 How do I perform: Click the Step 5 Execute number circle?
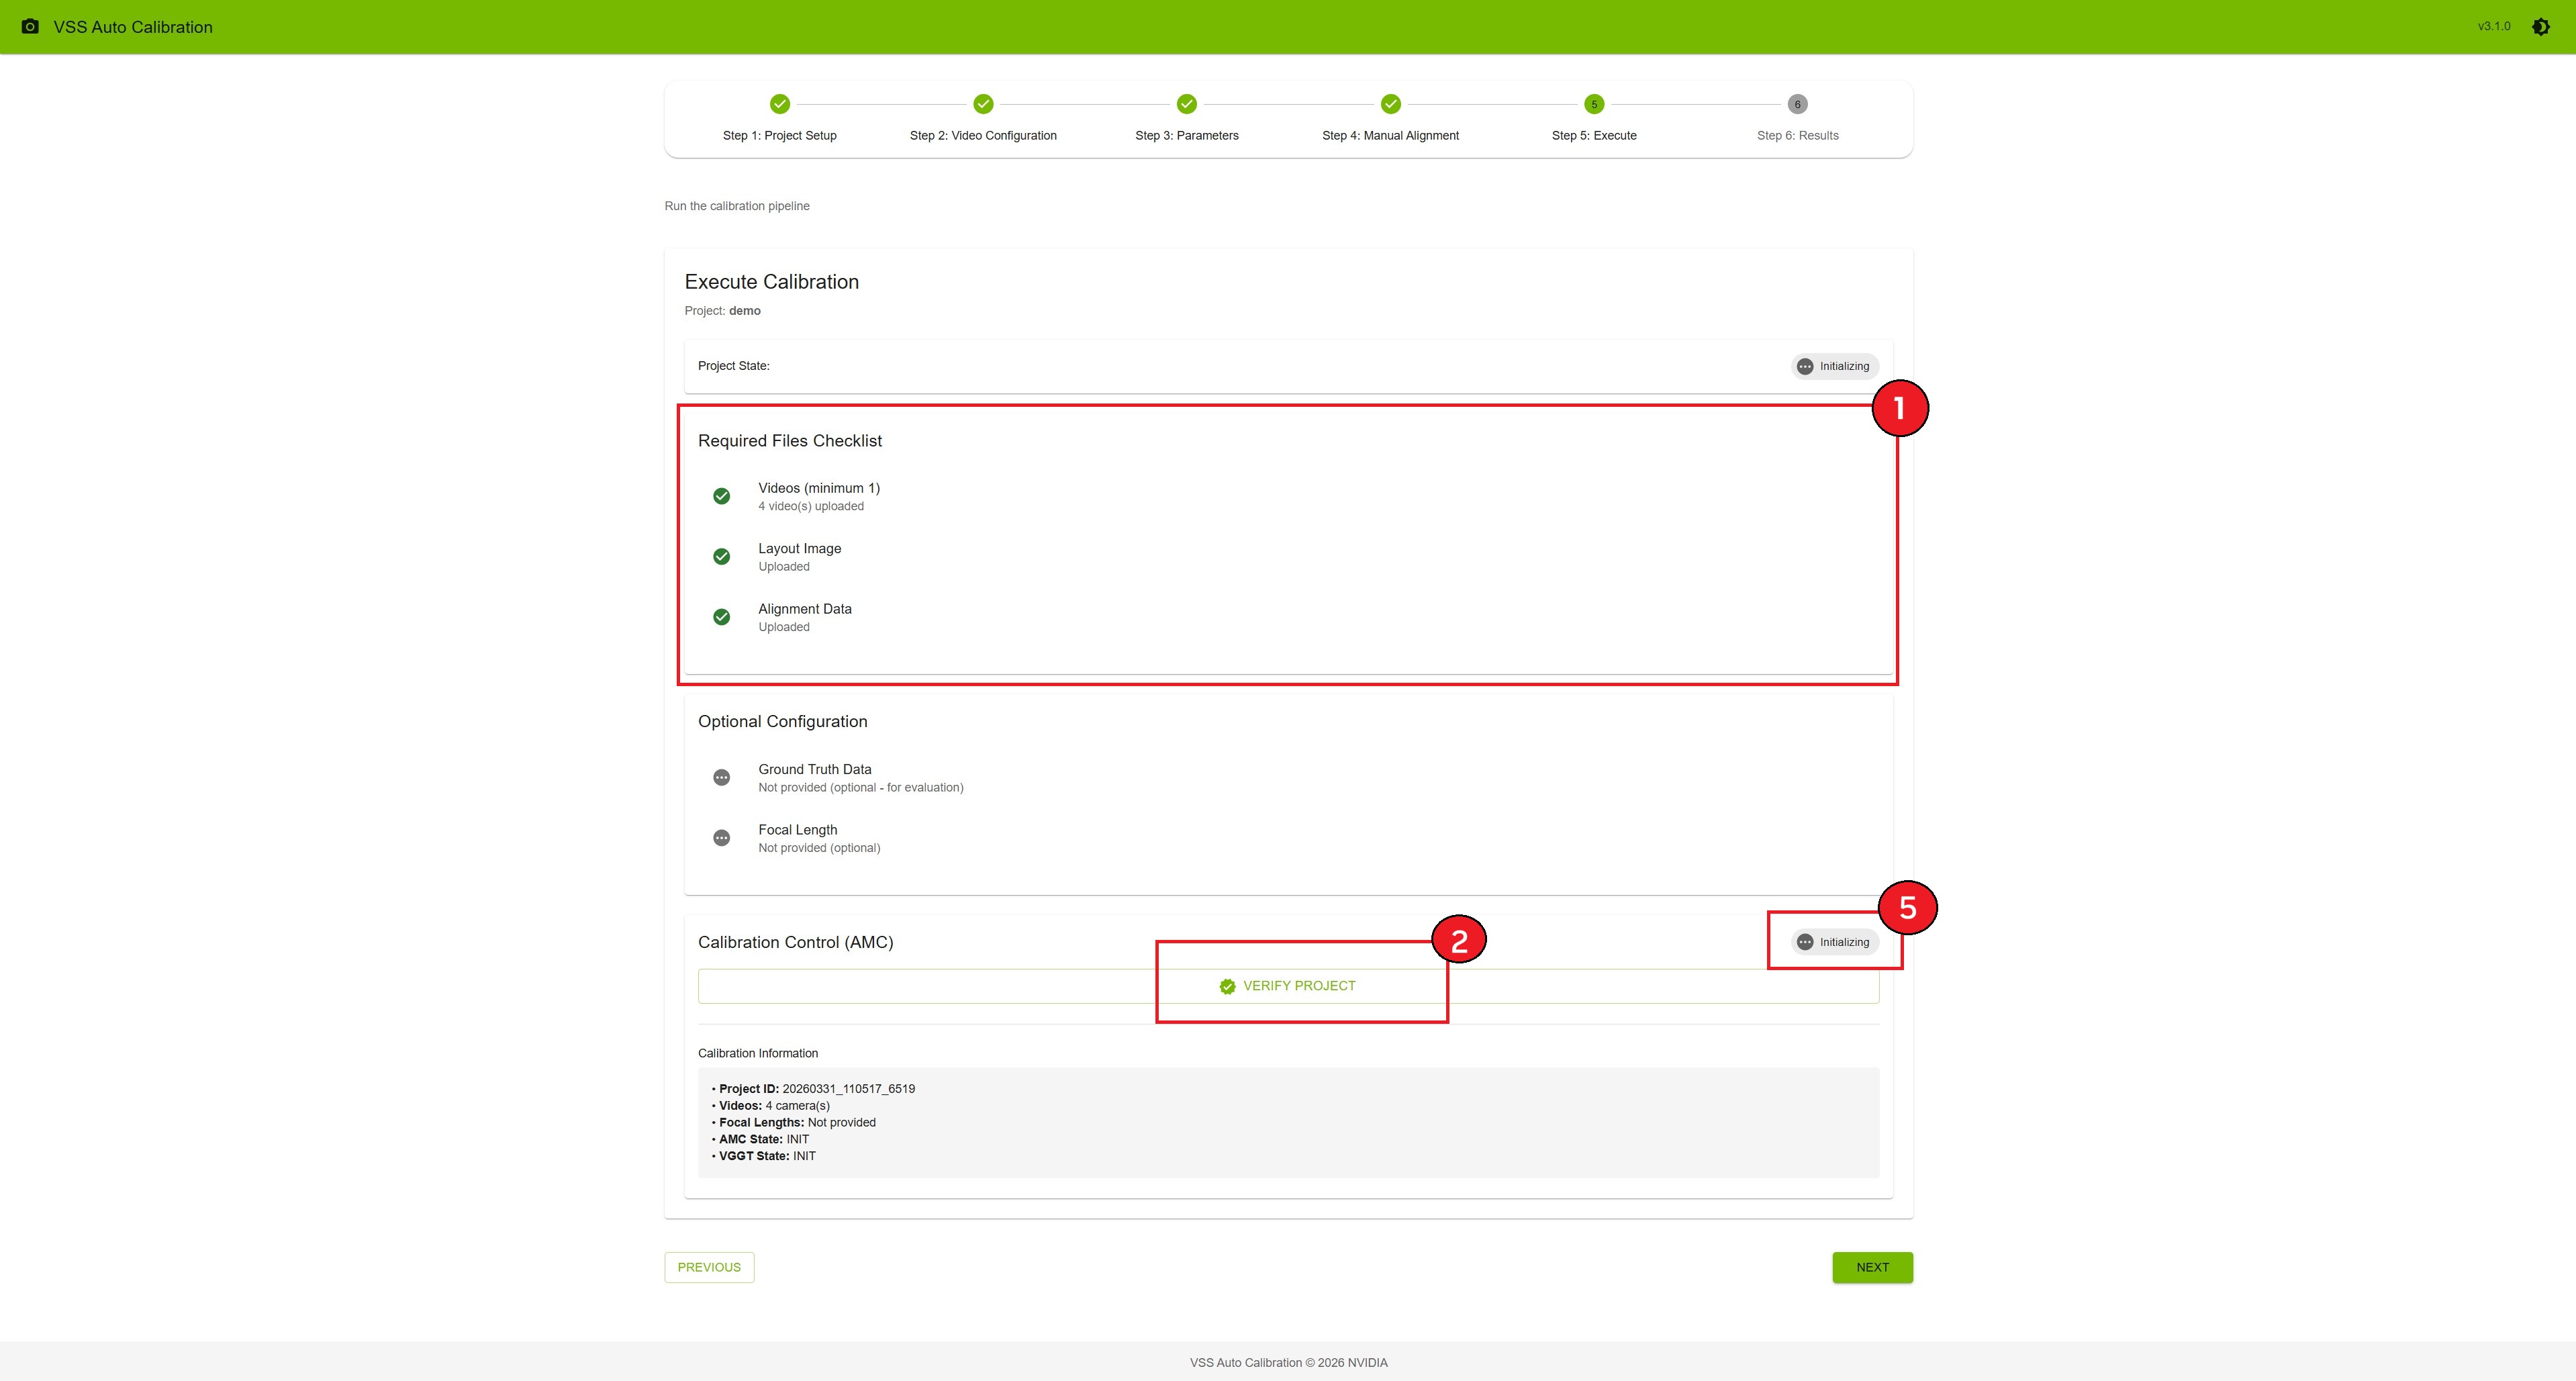(1594, 104)
